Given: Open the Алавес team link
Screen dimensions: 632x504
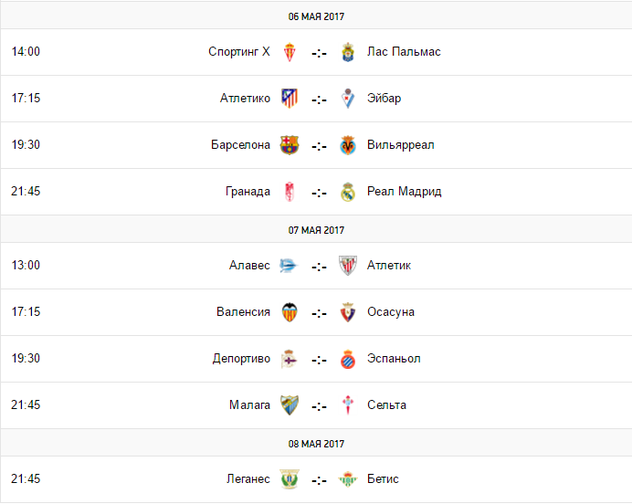Looking at the screenshot, I should click(249, 265).
